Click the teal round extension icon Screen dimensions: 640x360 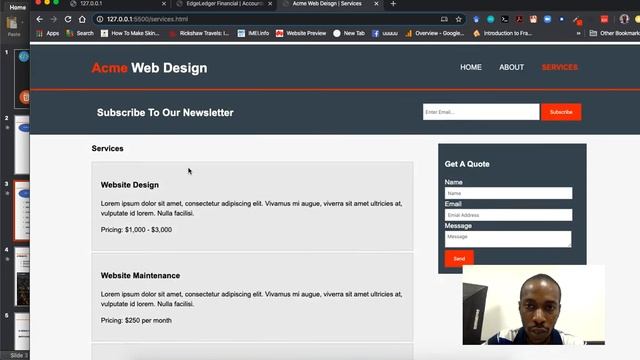pyautogui.click(x=491, y=19)
